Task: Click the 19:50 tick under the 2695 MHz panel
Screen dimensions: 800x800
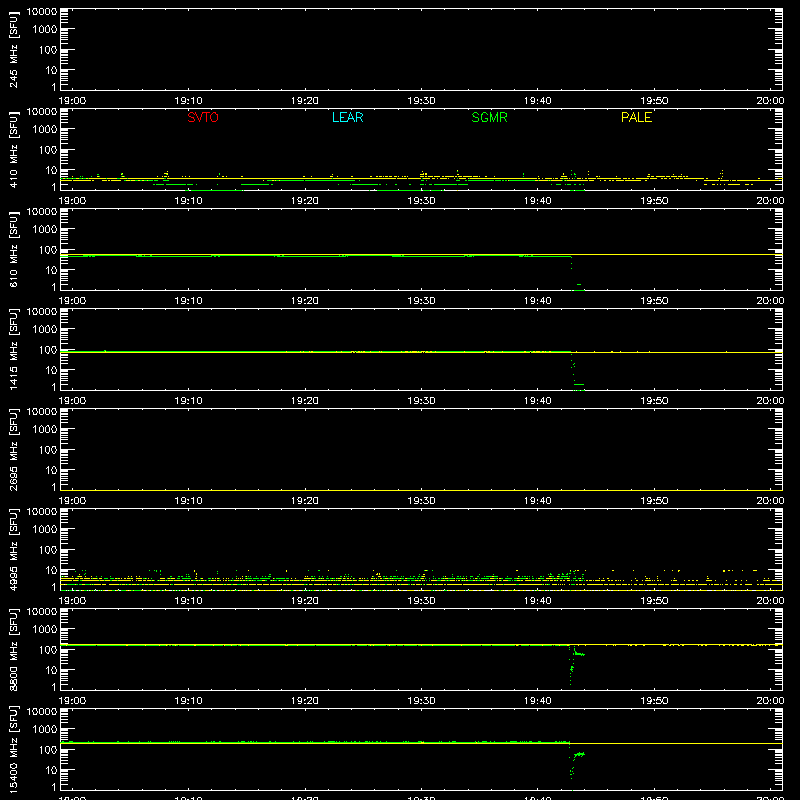Action: [x=654, y=501]
